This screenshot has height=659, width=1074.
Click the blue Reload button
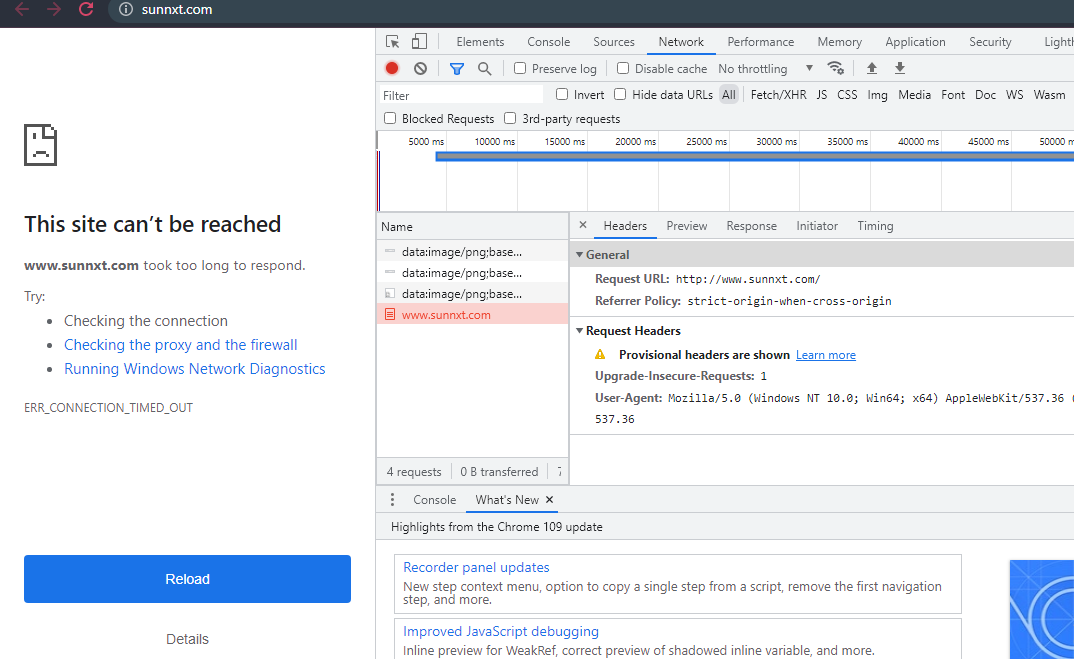click(x=187, y=579)
